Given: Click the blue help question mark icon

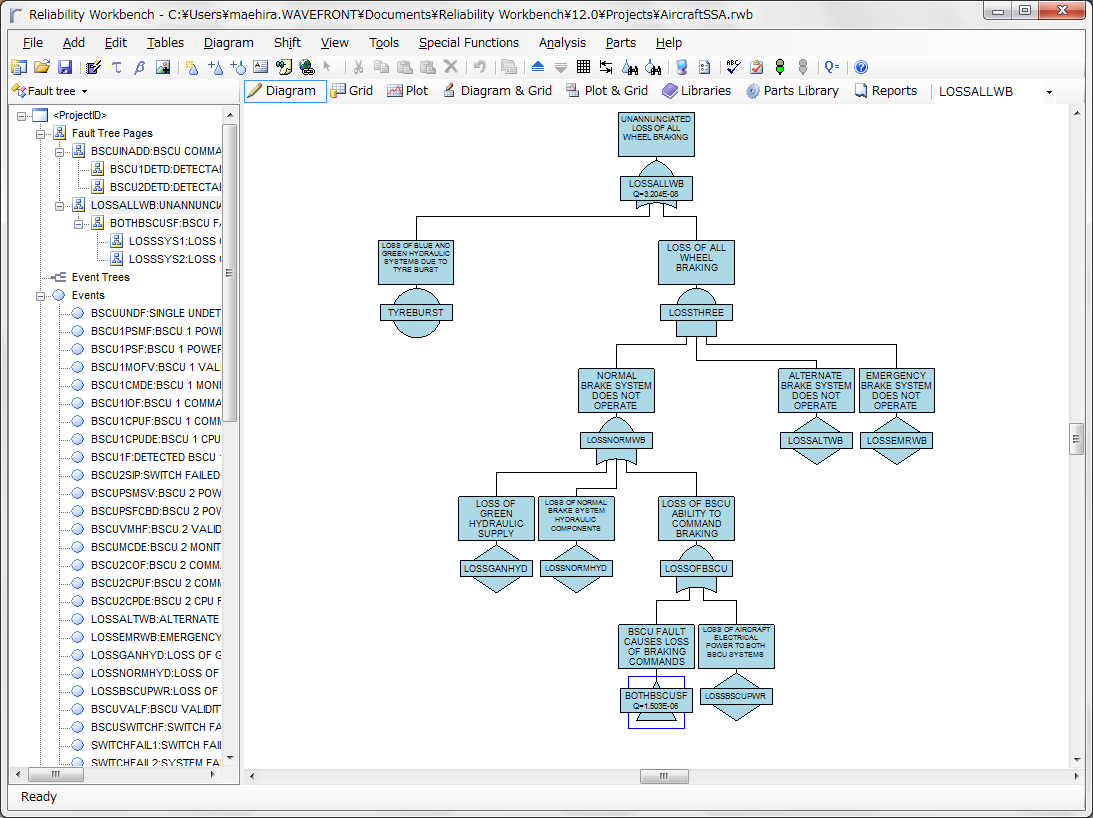Looking at the screenshot, I should pos(861,67).
